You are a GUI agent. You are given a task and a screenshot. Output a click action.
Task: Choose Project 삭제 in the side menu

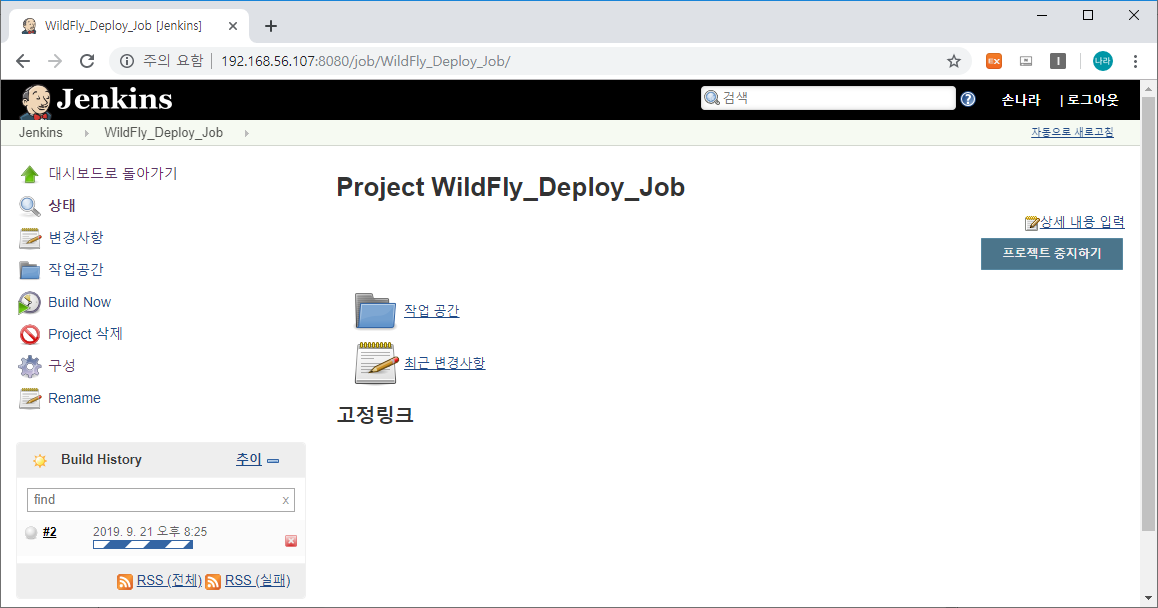[85, 334]
